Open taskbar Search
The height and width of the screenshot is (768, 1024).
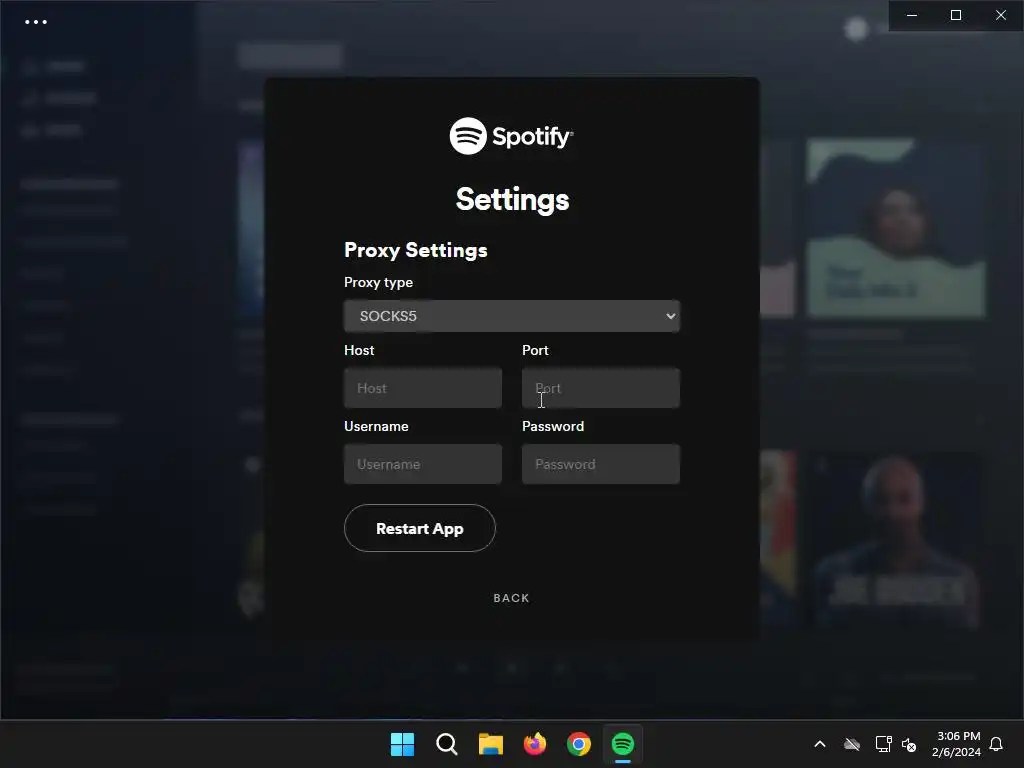point(447,744)
